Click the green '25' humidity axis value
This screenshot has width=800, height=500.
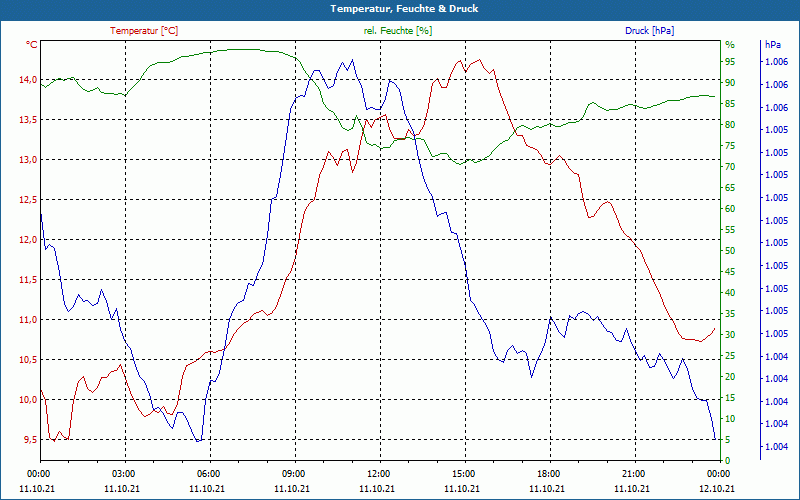730,356
